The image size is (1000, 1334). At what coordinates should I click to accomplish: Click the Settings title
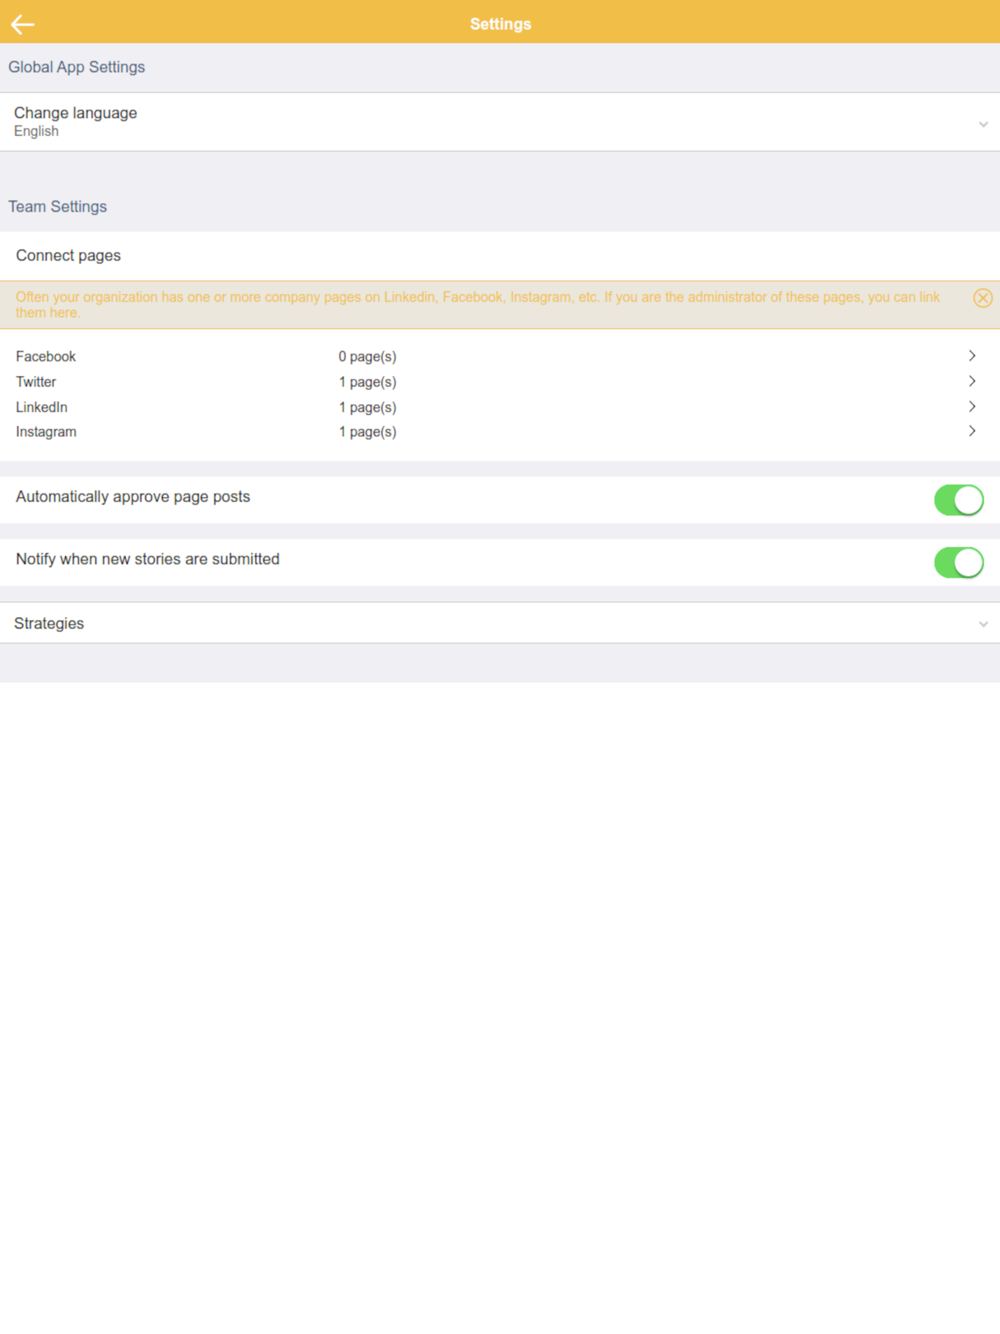501,24
